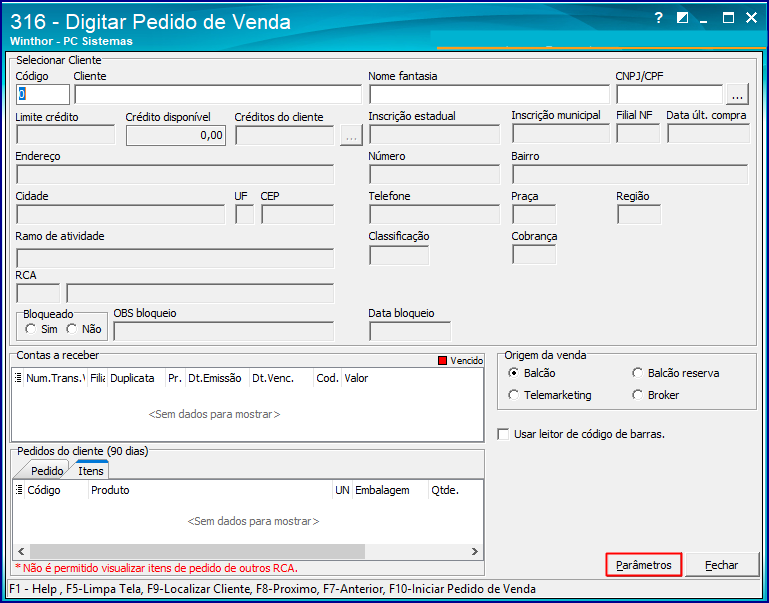
Task: Open grid menu icon in Contas a receber
Action: (18, 377)
